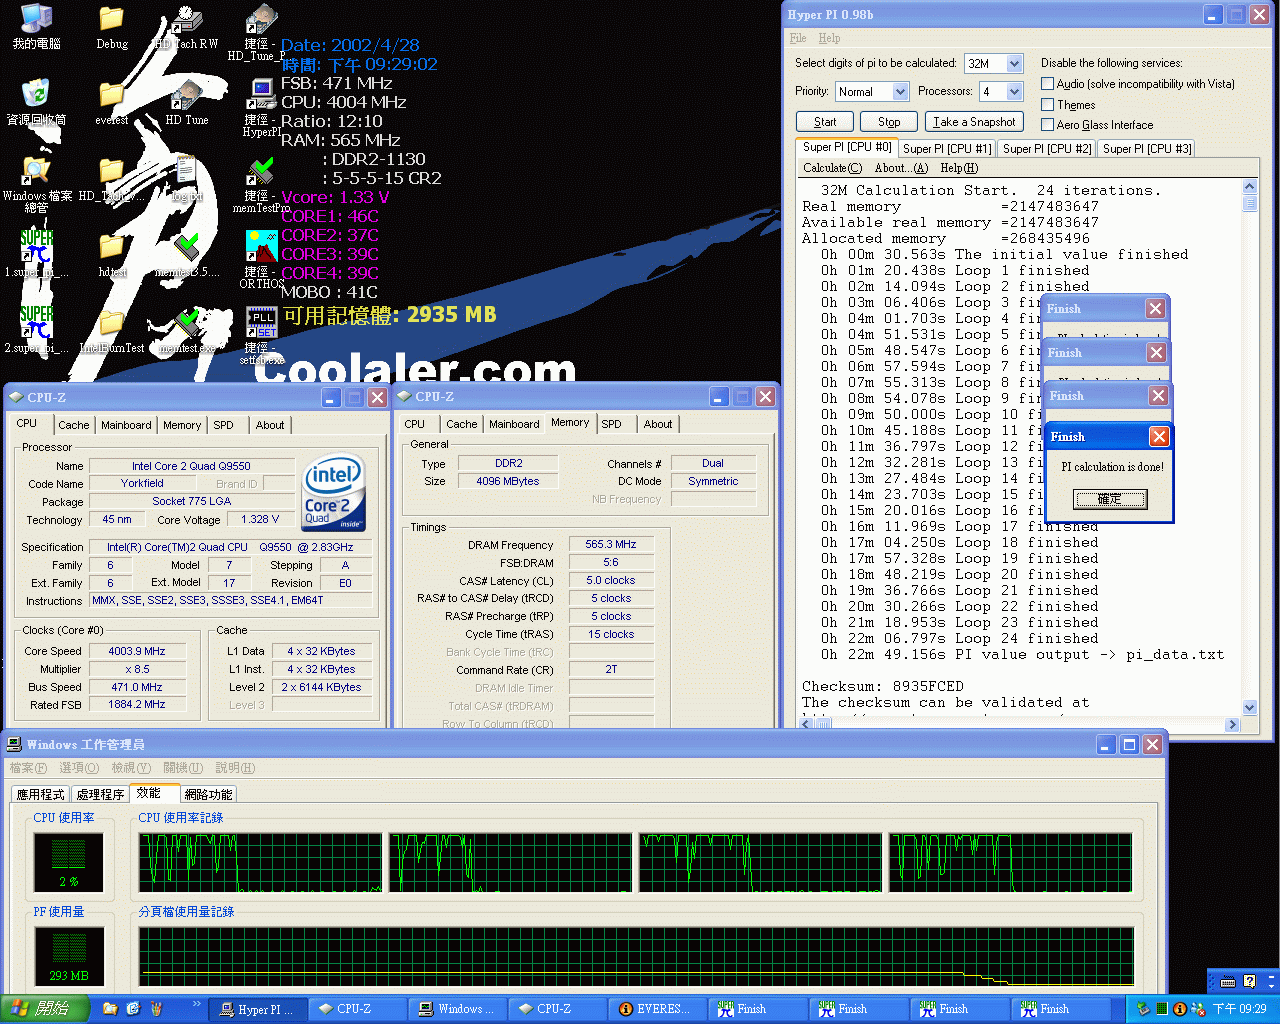Open the log.txt file icon
The image size is (1280, 1024).
tap(186, 175)
